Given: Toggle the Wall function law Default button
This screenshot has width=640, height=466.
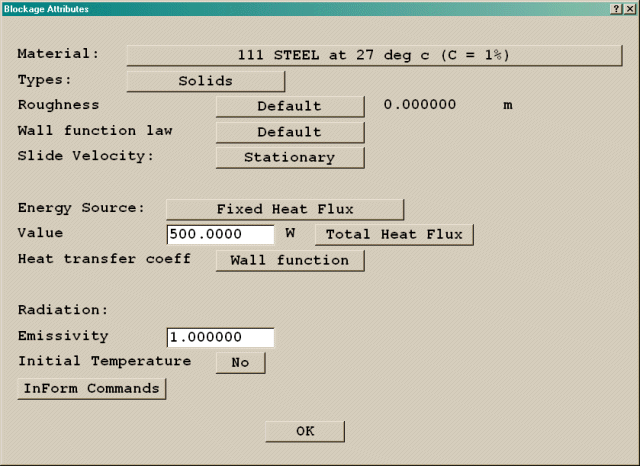Looking at the screenshot, I should [289, 131].
